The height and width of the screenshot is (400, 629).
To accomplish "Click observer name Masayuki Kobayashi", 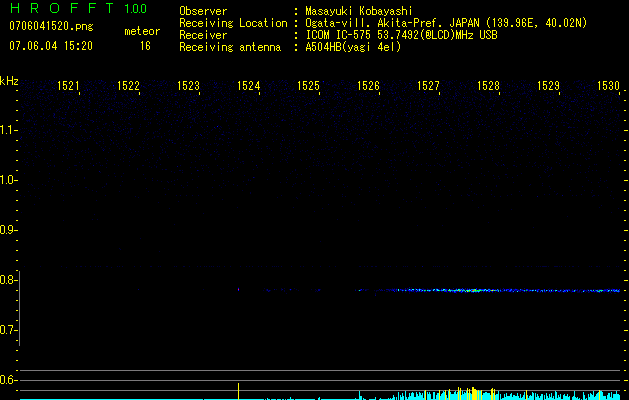I will pyautogui.click(x=359, y=11).
